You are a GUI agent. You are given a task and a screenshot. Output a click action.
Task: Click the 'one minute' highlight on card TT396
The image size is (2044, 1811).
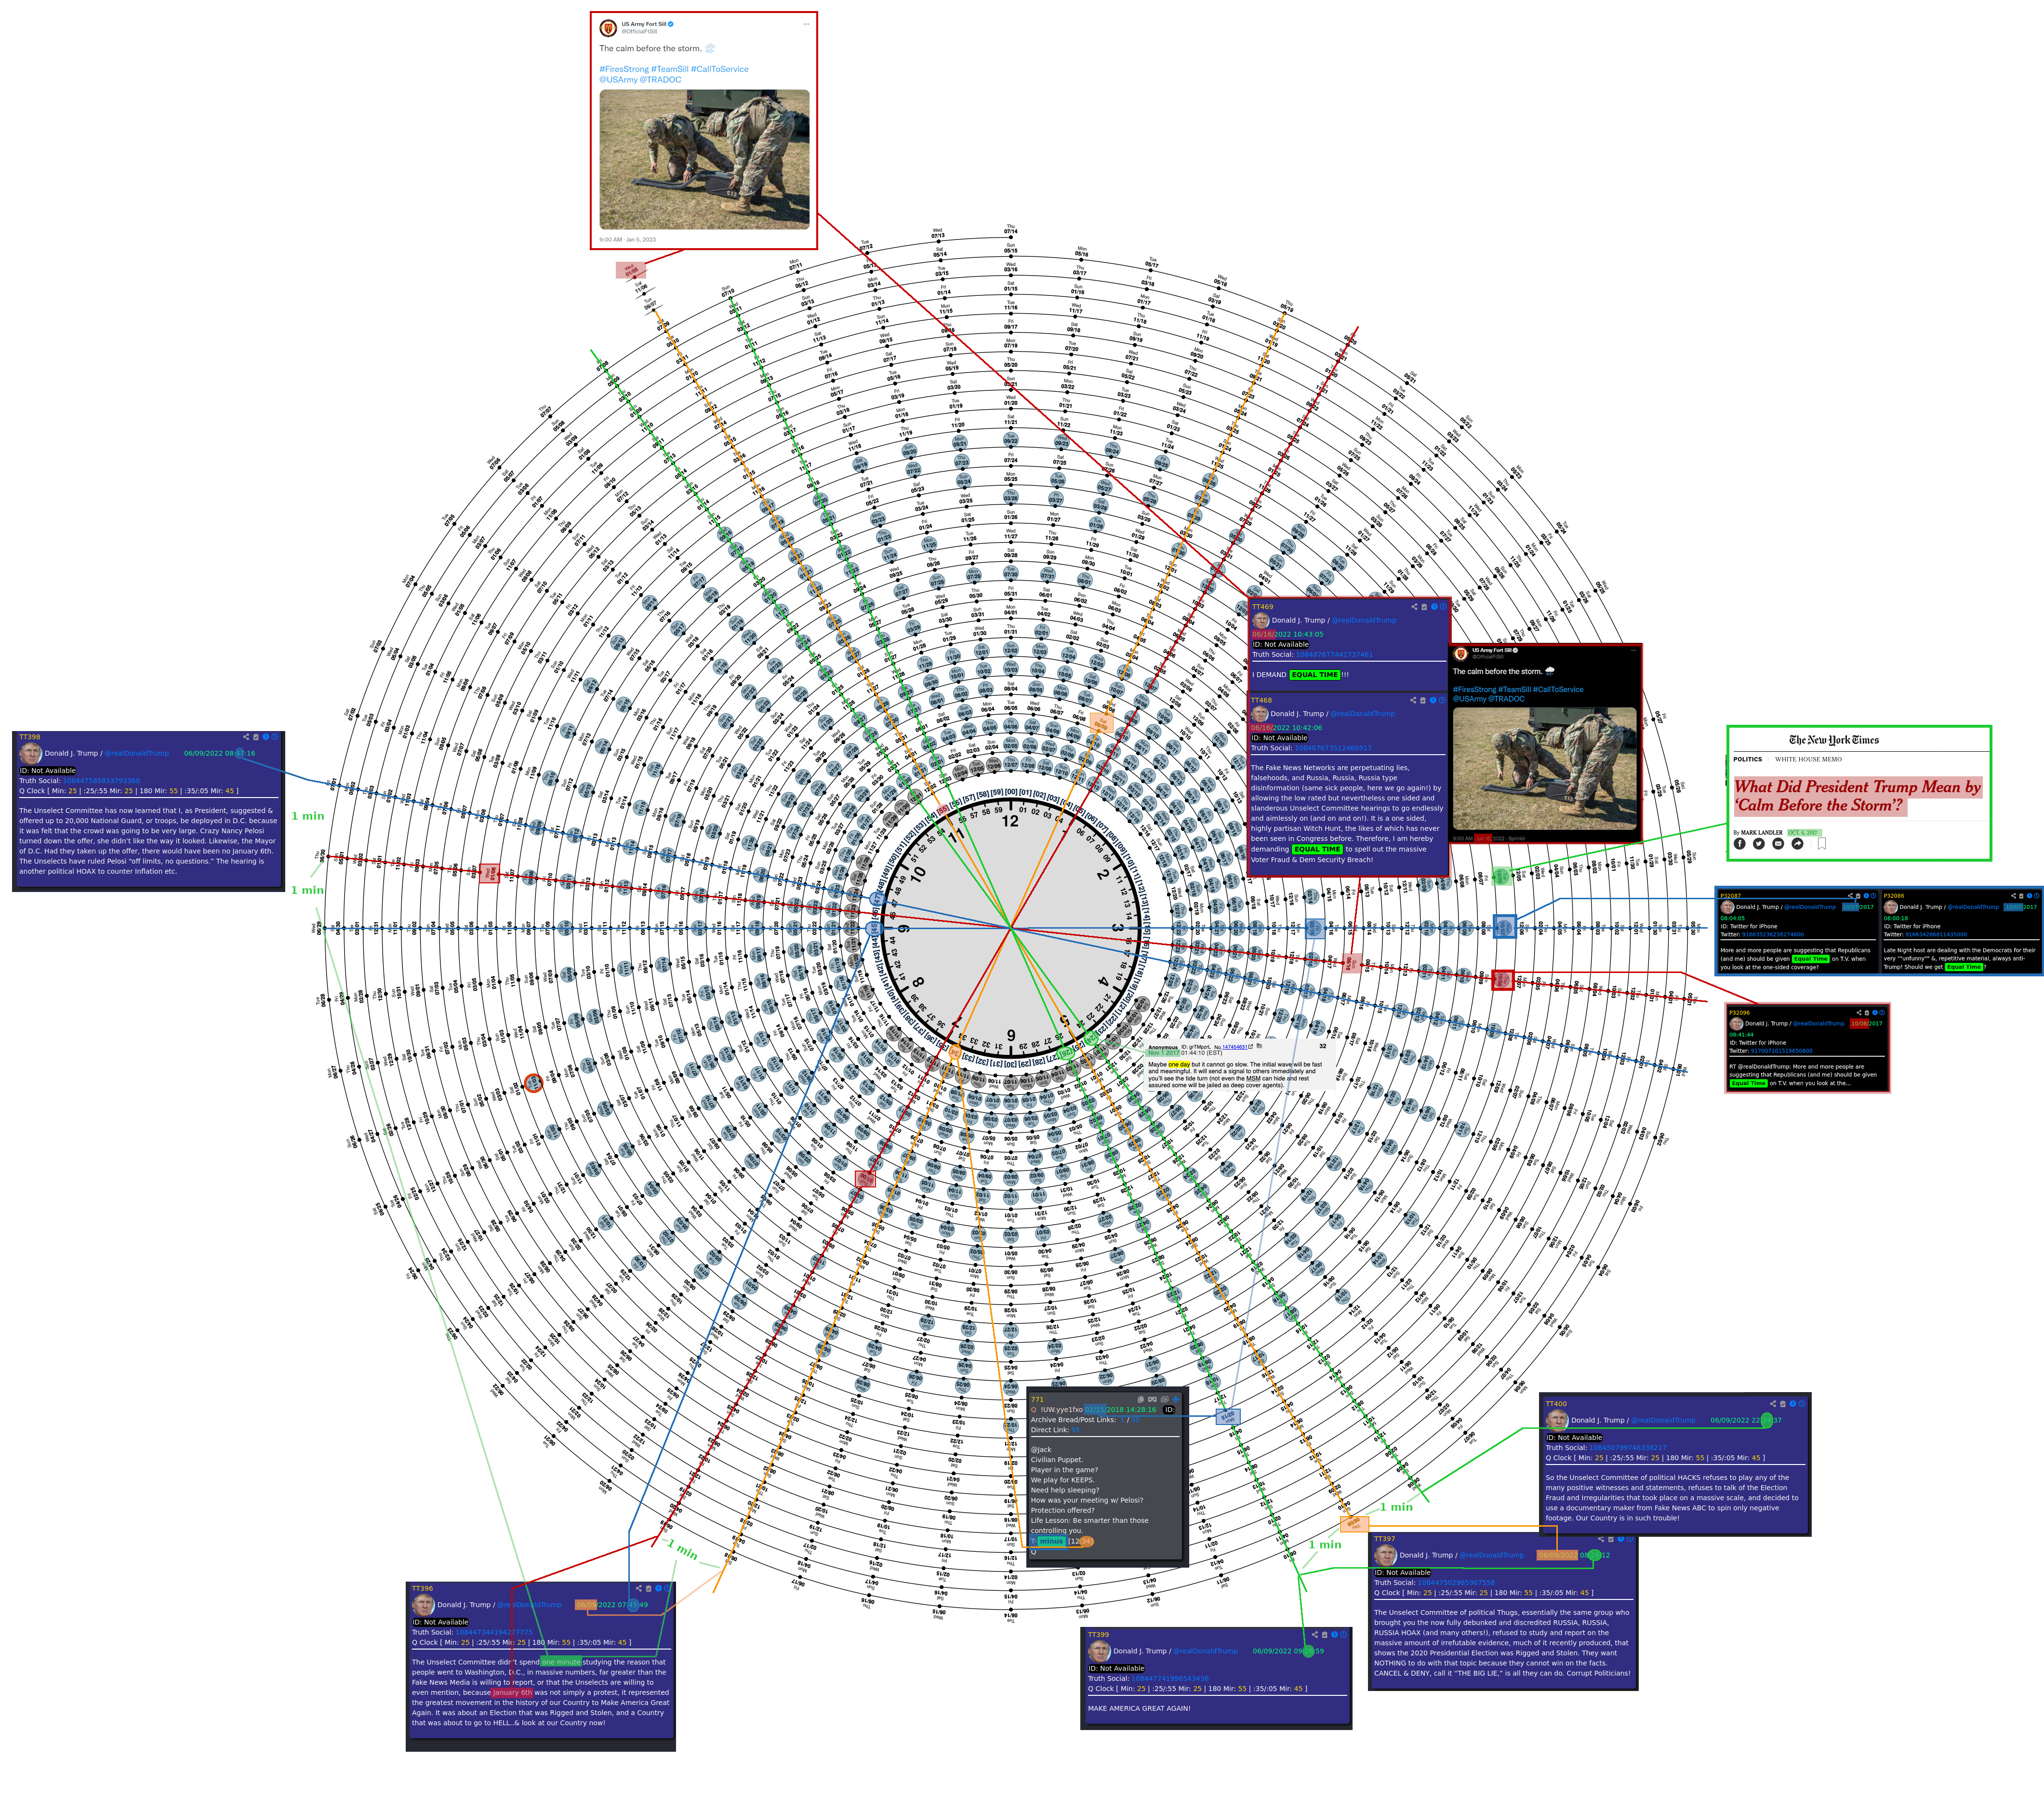(x=561, y=1662)
